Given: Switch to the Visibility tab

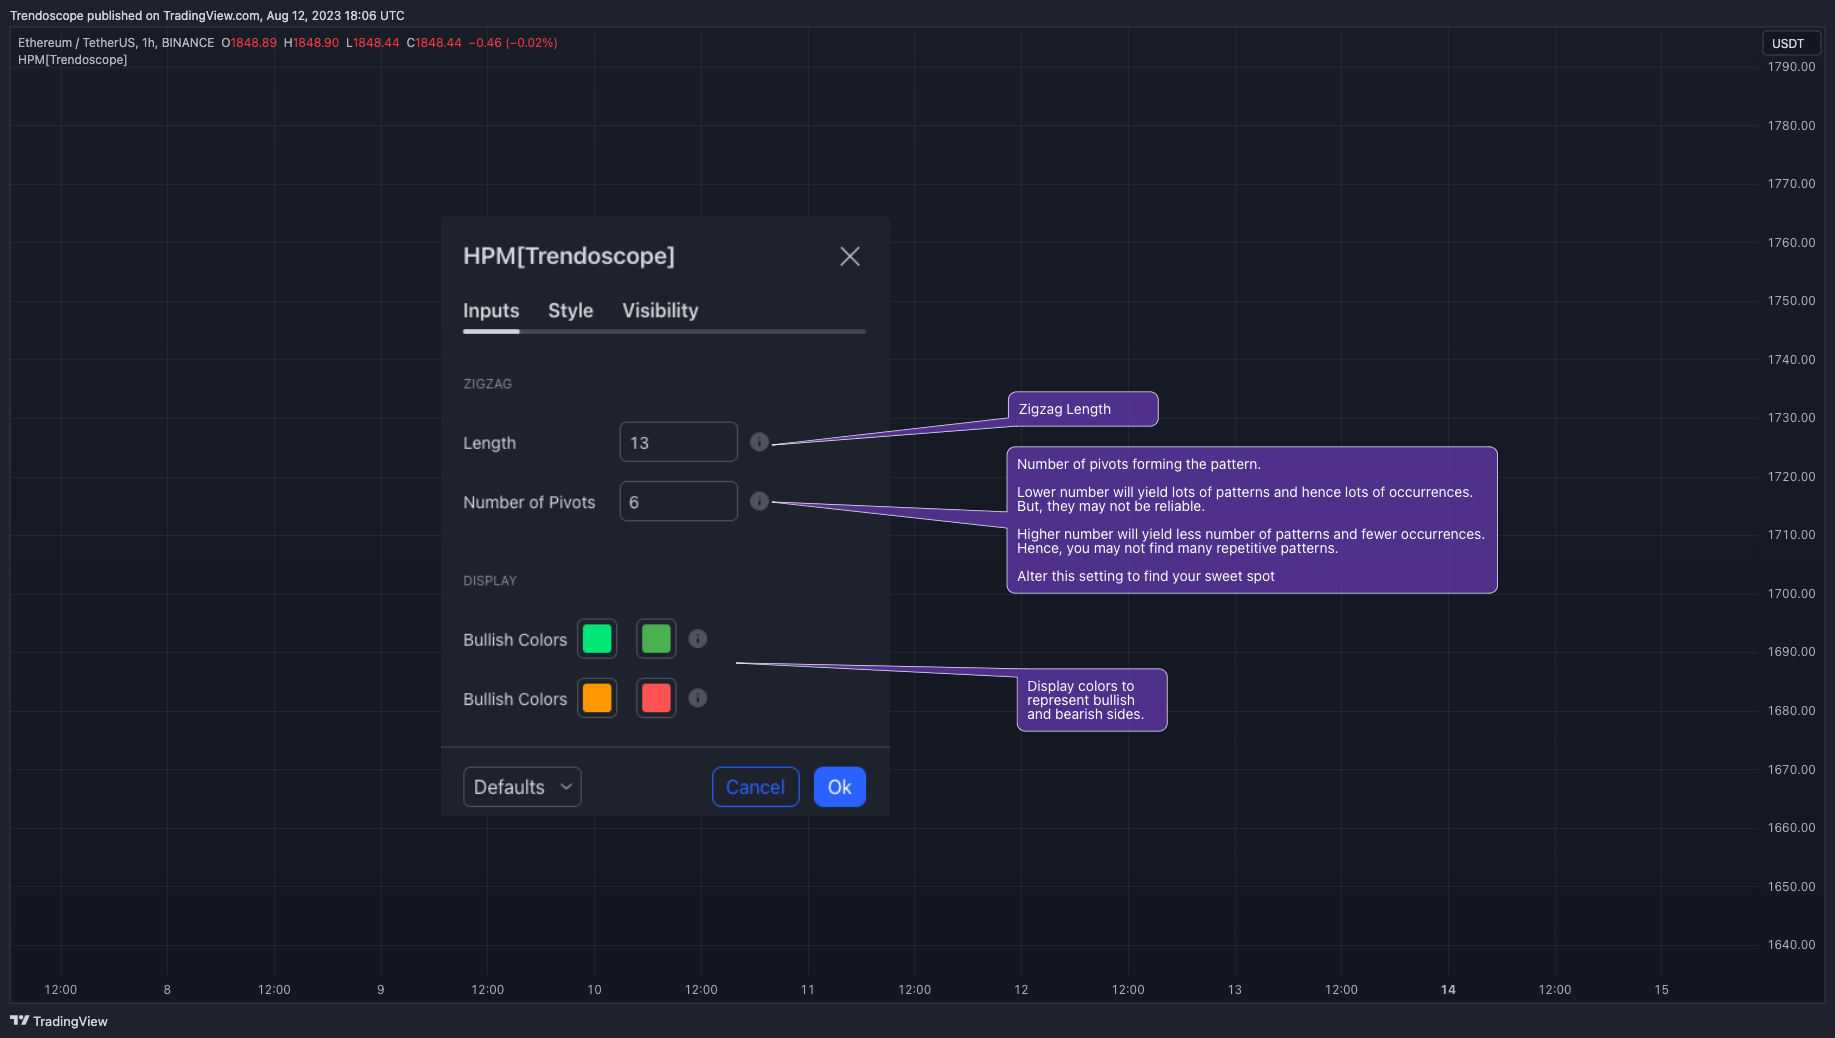Looking at the screenshot, I should (660, 311).
